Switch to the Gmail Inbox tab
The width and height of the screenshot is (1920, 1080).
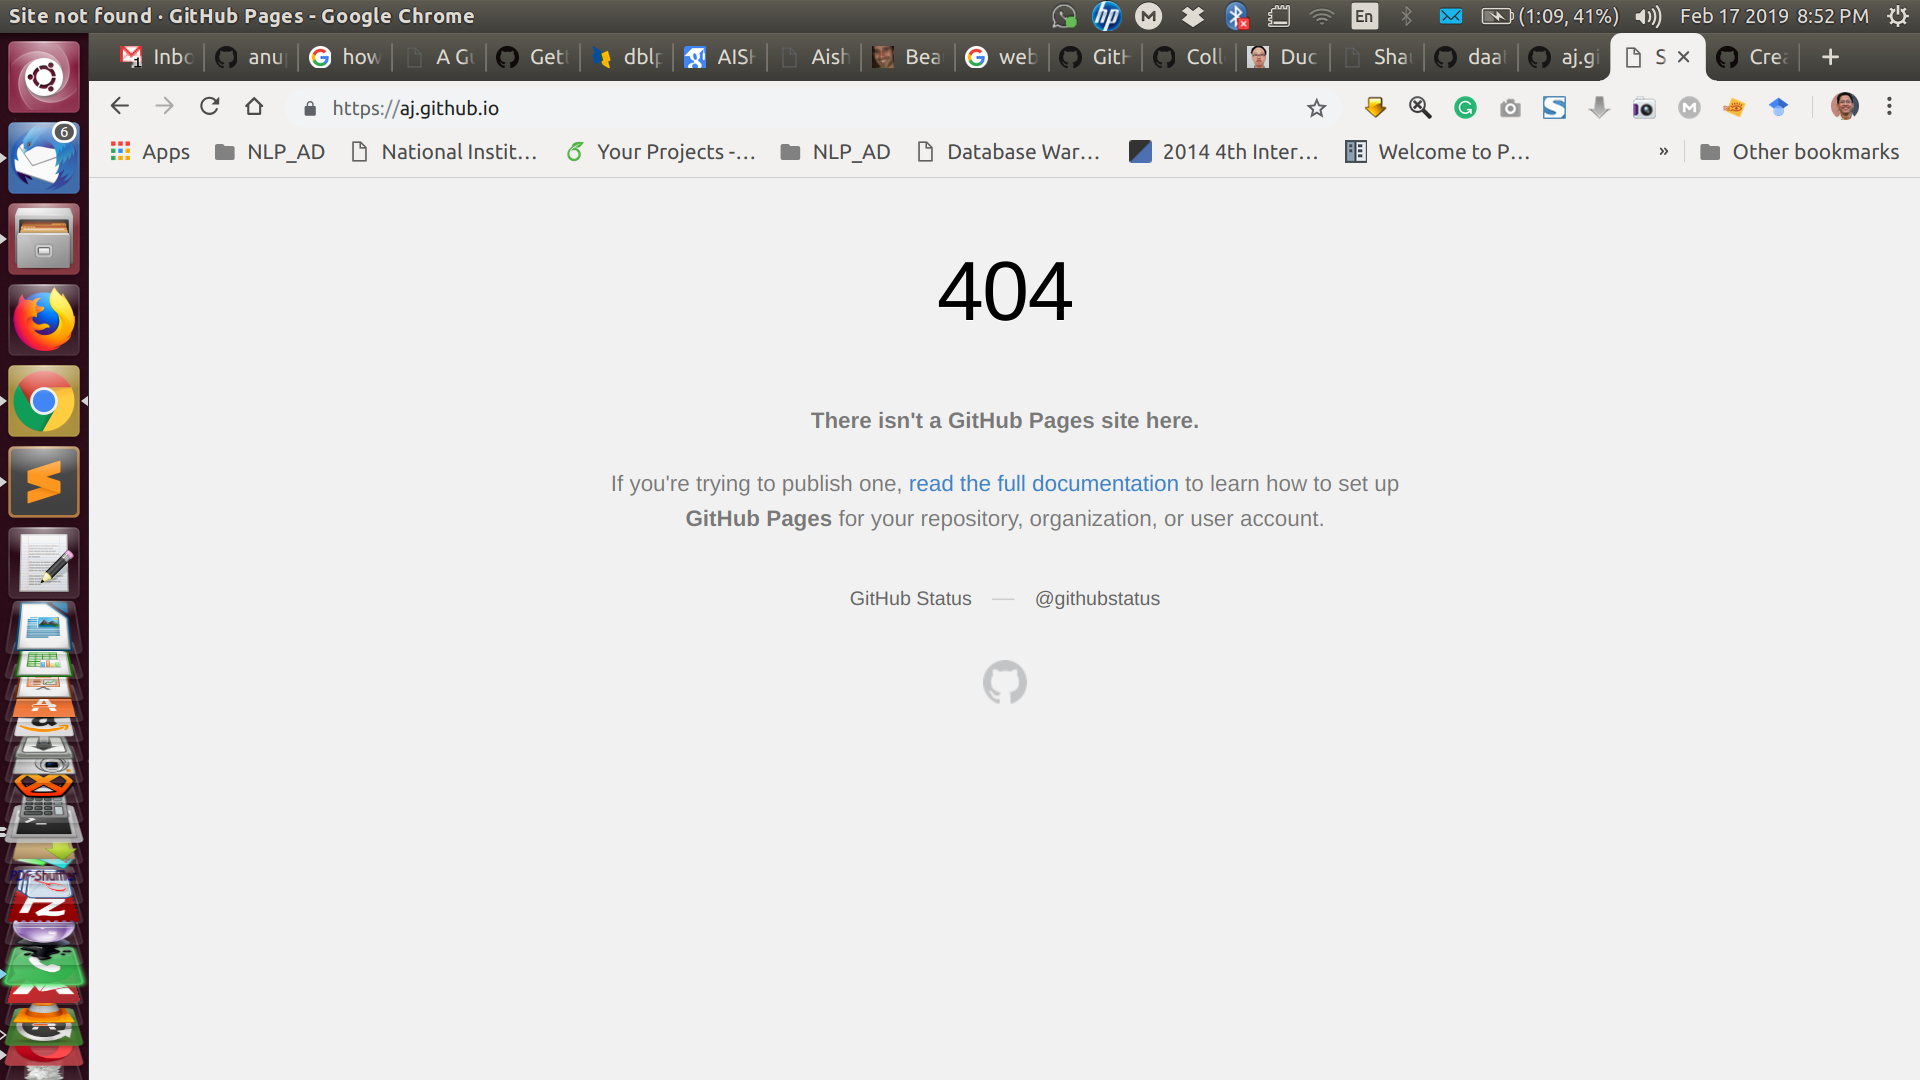[x=160, y=57]
